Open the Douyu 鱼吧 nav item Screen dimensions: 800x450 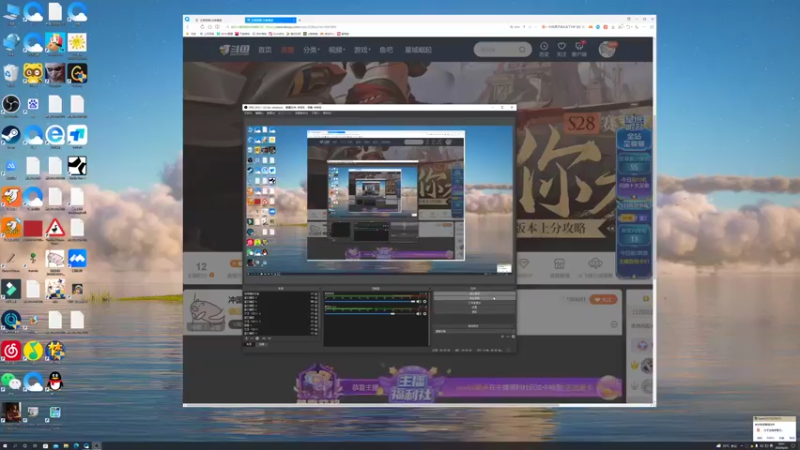point(386,50)
